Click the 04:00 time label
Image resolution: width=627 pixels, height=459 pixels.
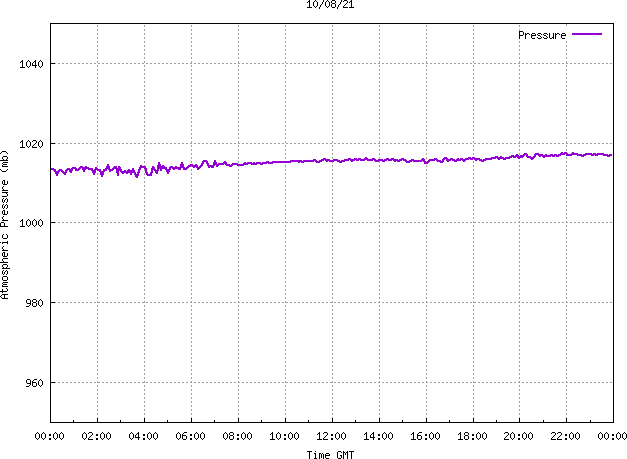(144, 436)
